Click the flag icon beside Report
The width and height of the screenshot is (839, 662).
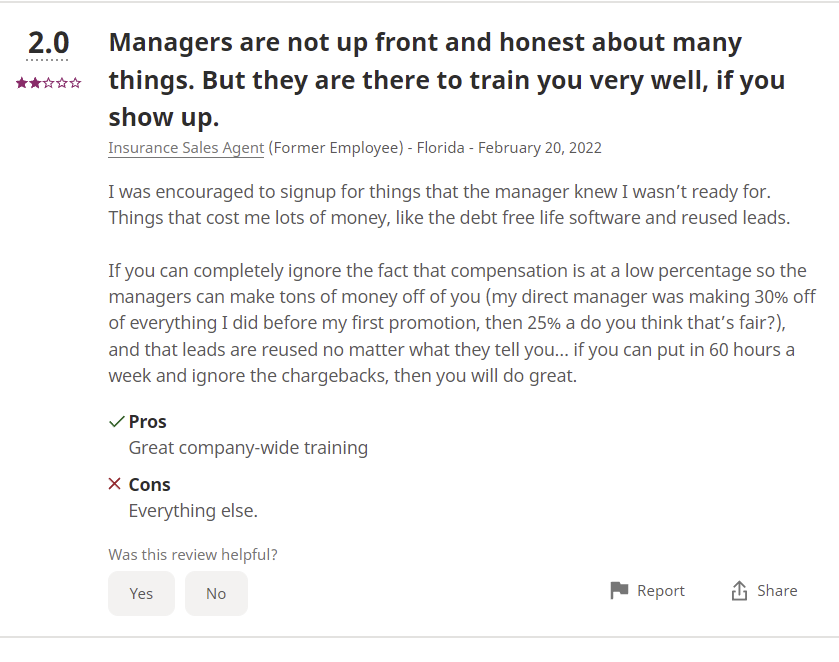[x=619, y=591]
